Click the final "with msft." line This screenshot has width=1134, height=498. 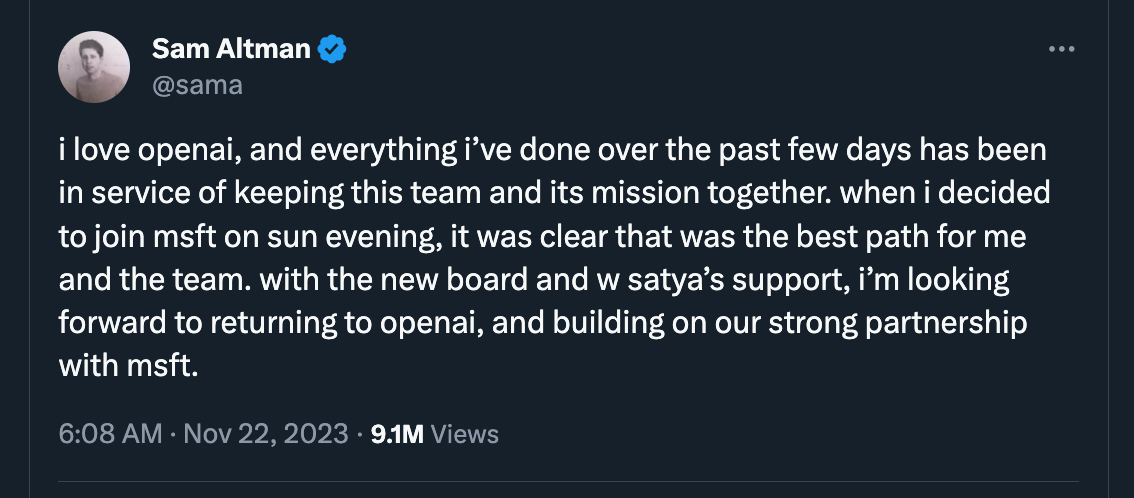tap(128, 366)
